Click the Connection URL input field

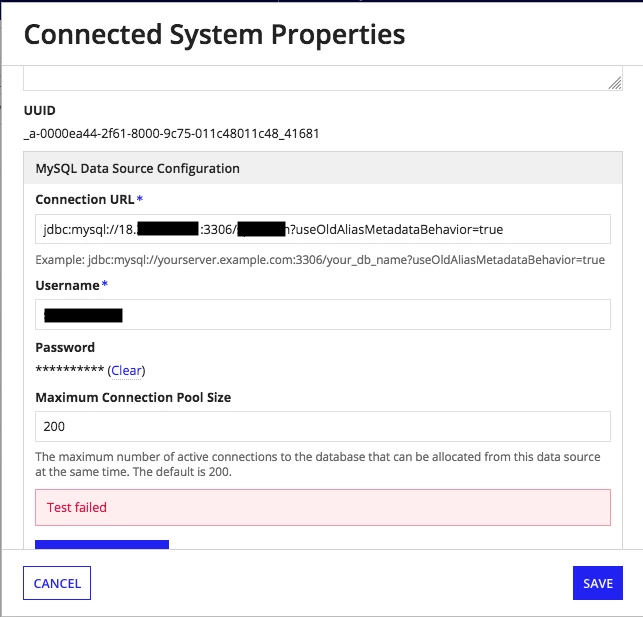323,229
